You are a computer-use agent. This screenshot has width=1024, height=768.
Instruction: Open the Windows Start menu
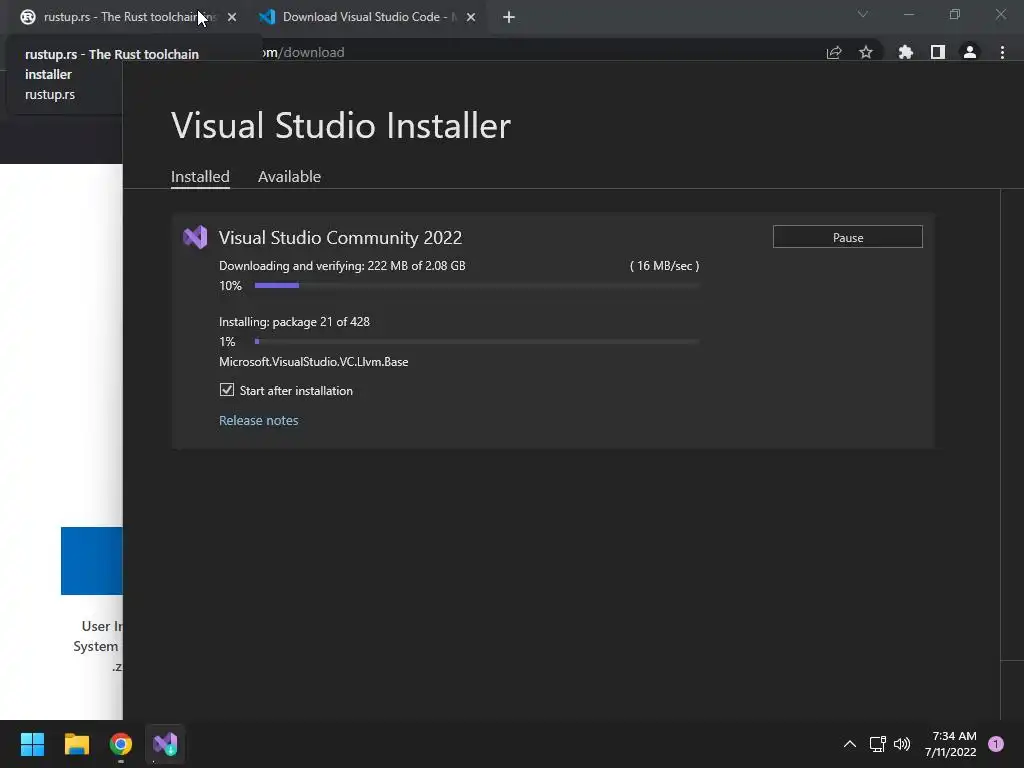(32, 744)
